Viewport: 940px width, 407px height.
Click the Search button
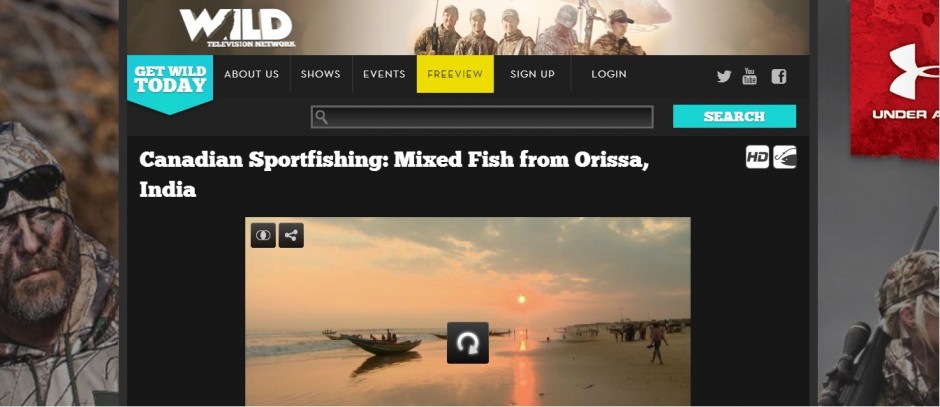734,116
